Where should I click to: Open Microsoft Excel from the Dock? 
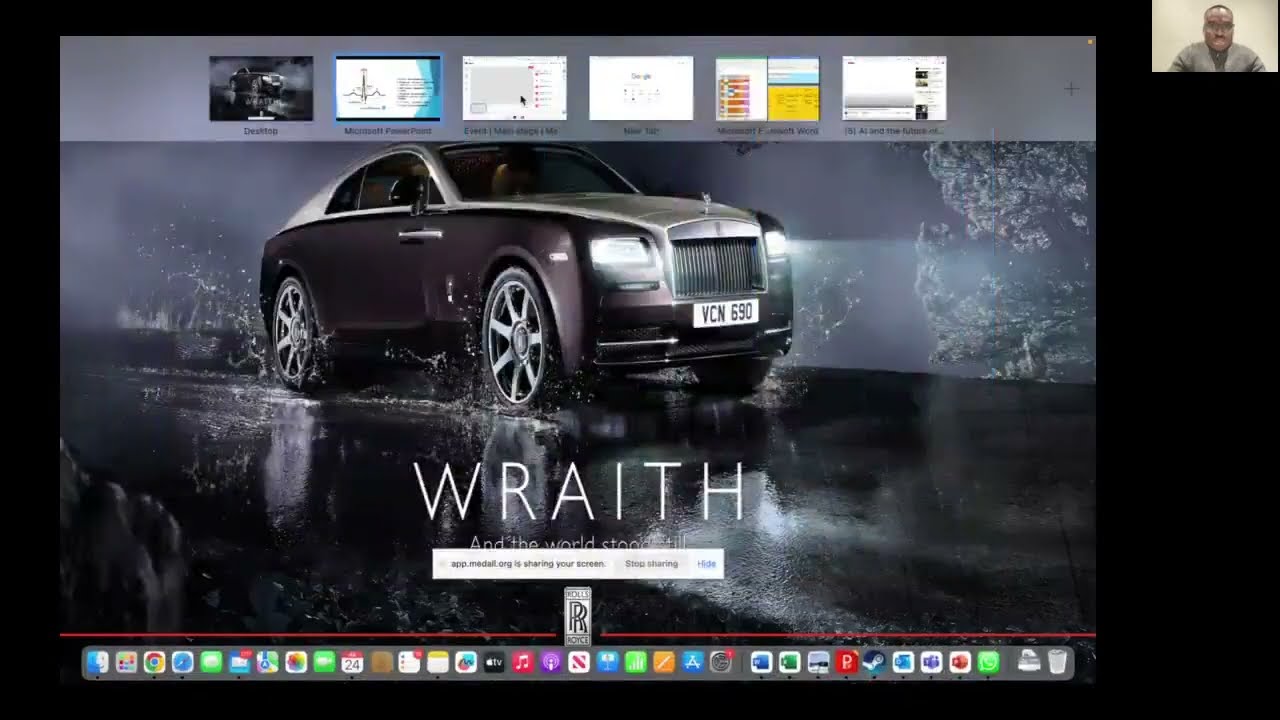(x=789, y=662)
